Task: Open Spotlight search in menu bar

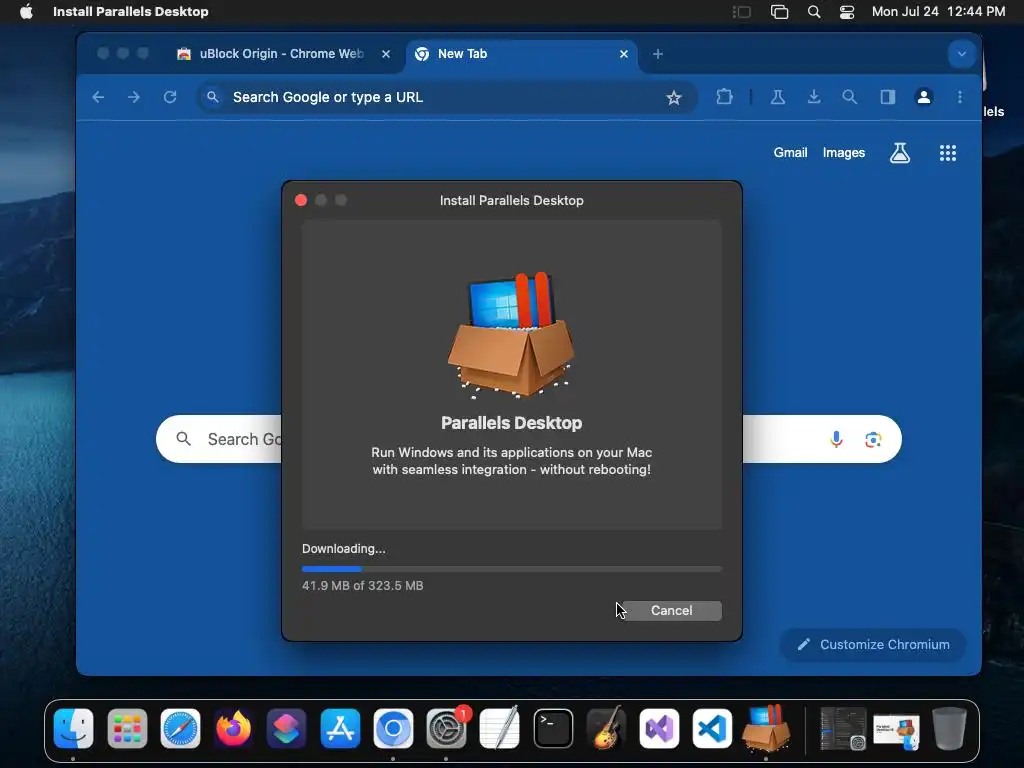Action: (814, 12)
